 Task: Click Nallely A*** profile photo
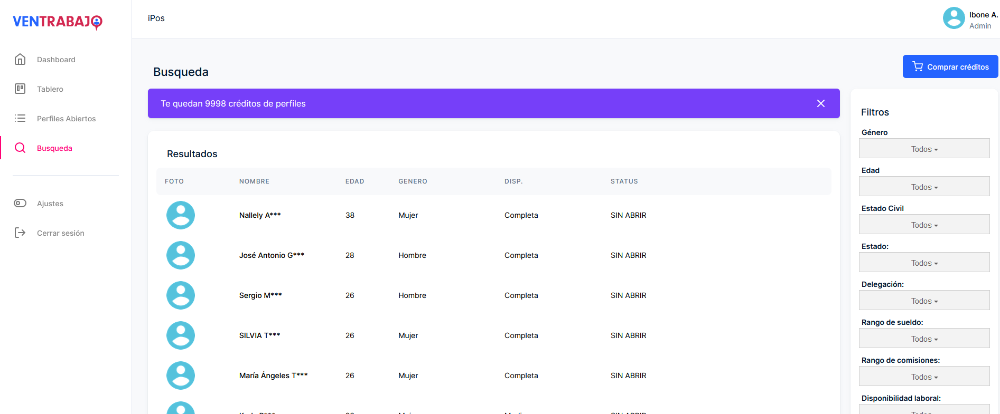point(180,215)
